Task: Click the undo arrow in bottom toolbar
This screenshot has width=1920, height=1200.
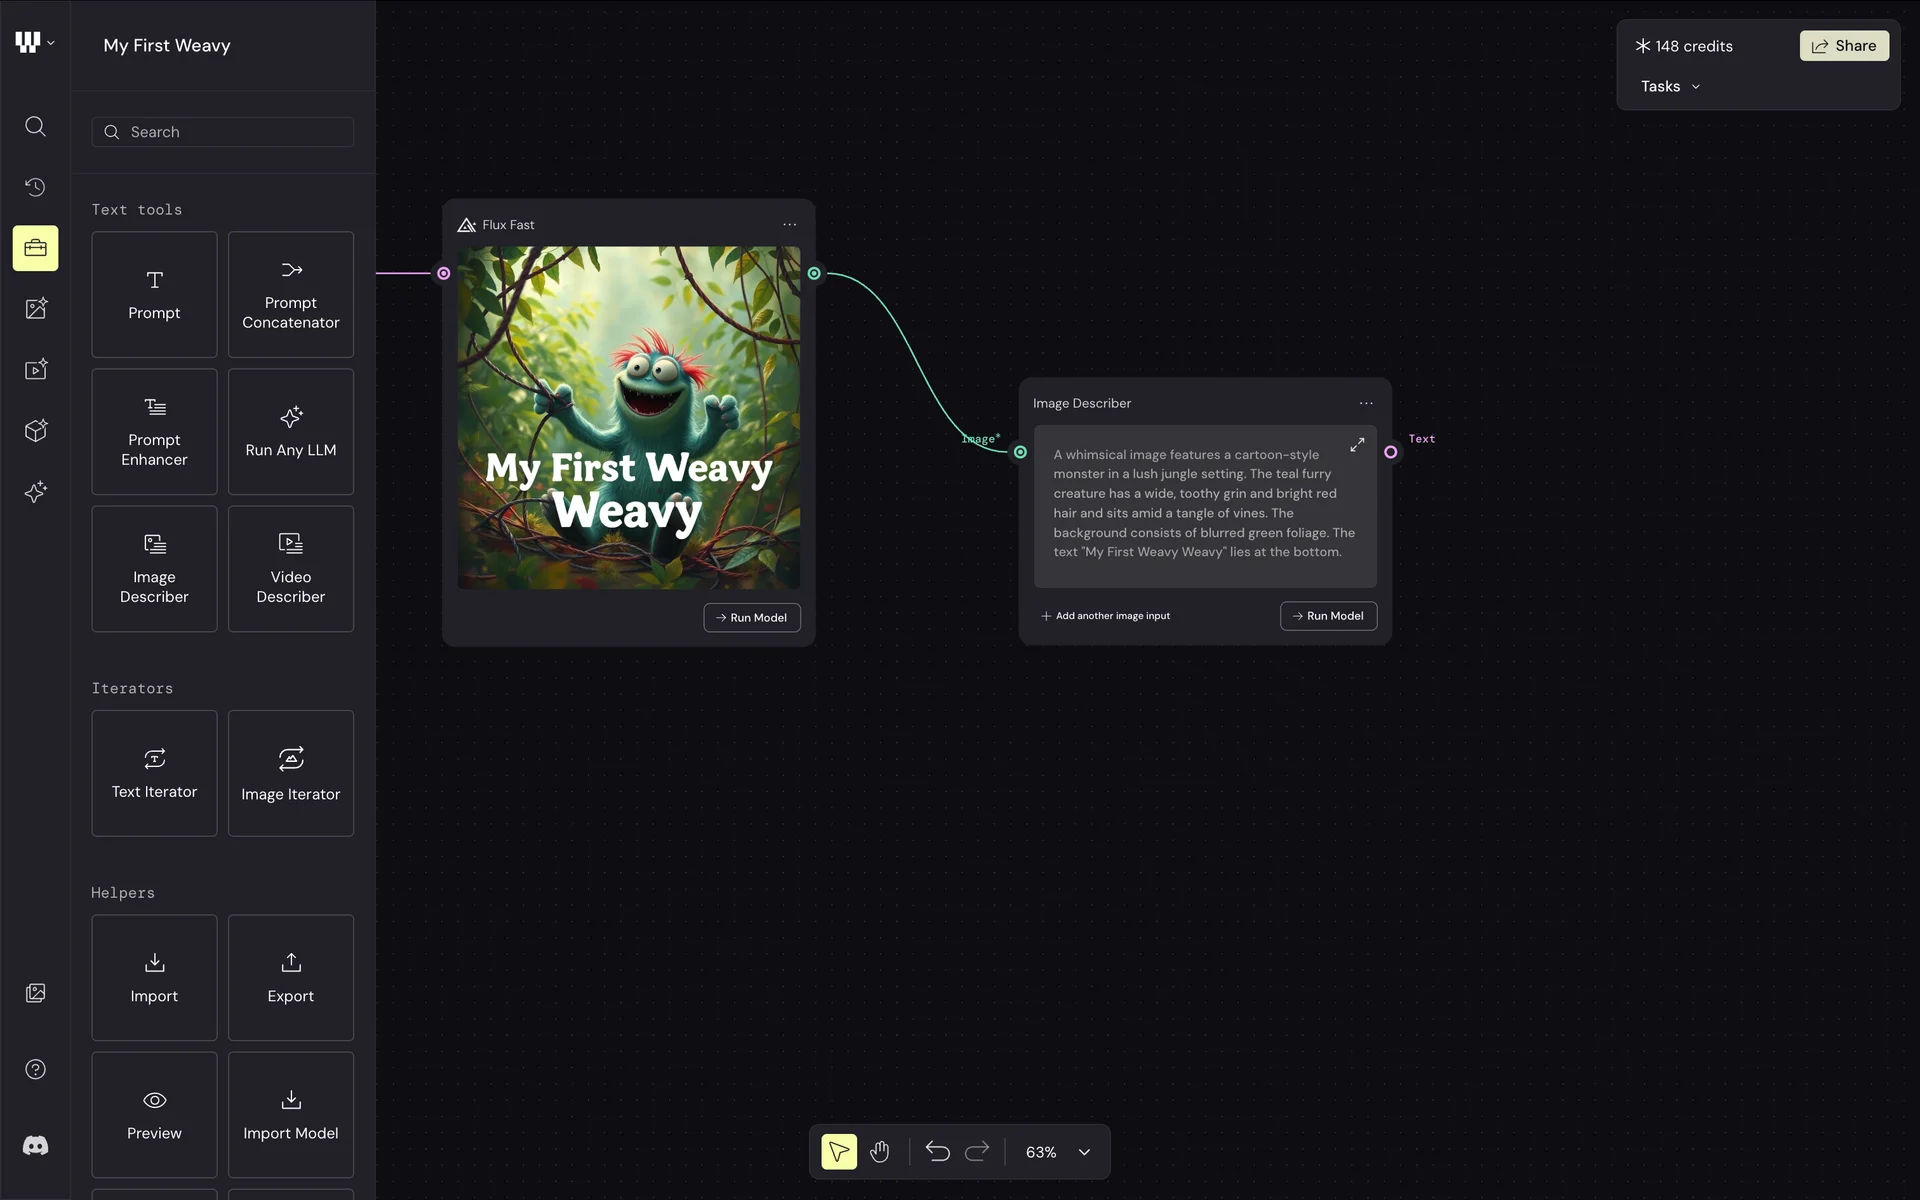Action: 937,1152
